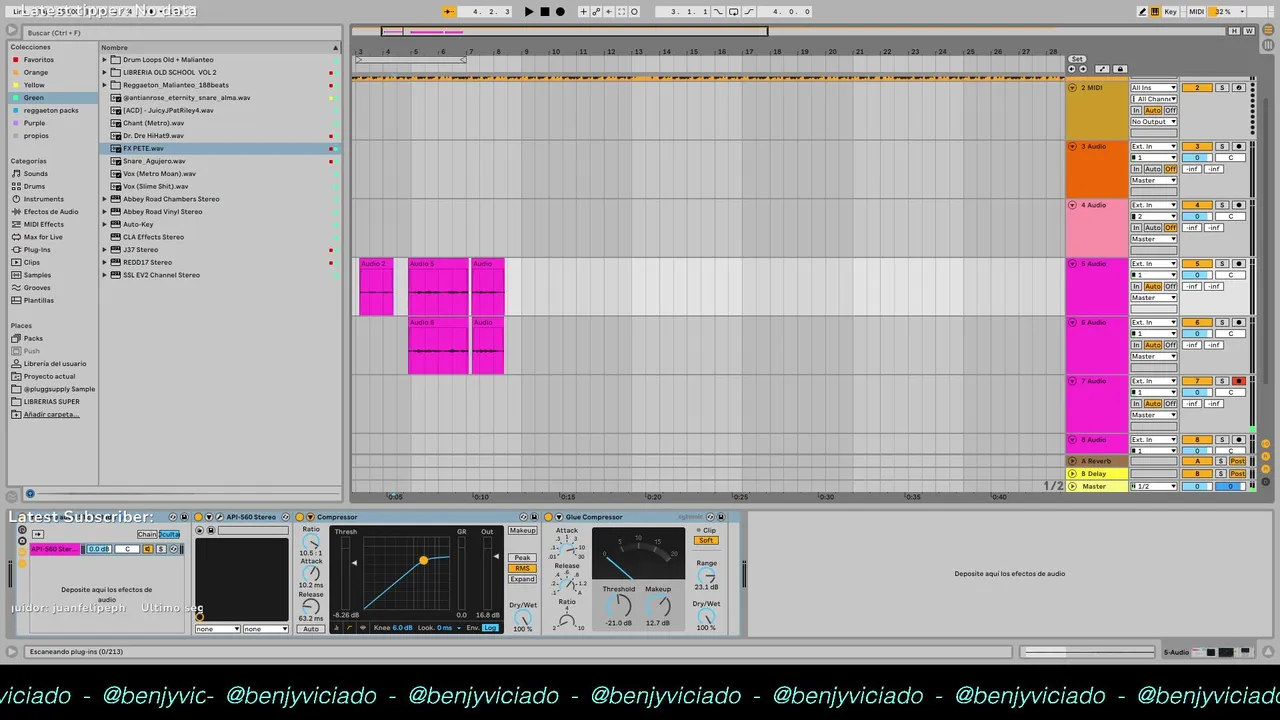Toggle punch-out switch next to loop

(749, 12)
